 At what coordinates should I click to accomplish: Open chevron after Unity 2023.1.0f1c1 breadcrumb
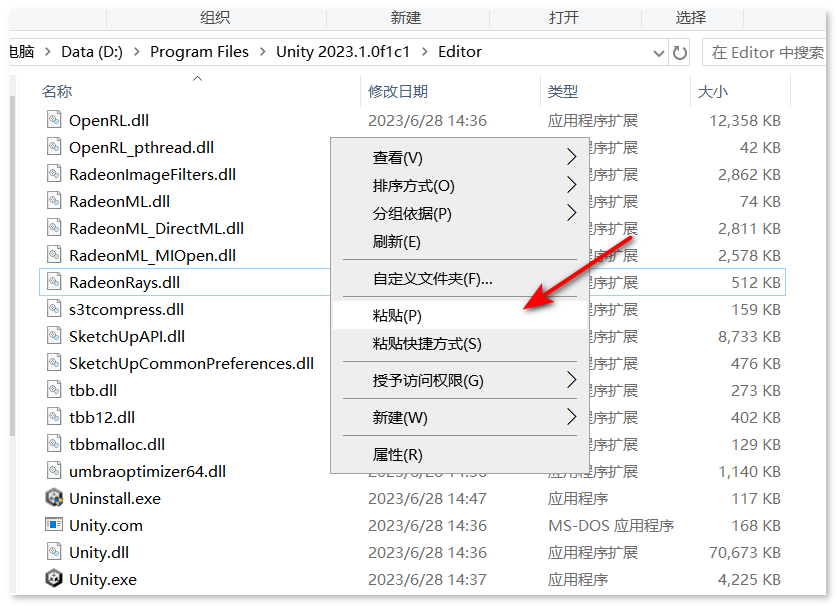click(x=424, y=52)
